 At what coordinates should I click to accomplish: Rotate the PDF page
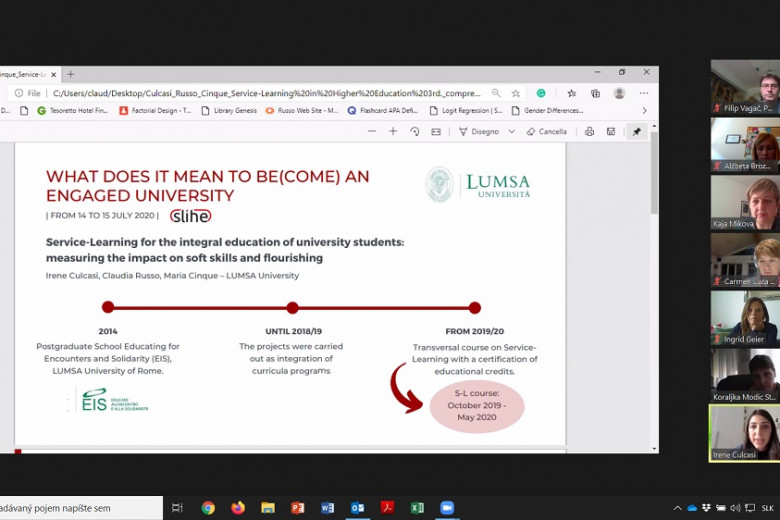tap(414, 131)
